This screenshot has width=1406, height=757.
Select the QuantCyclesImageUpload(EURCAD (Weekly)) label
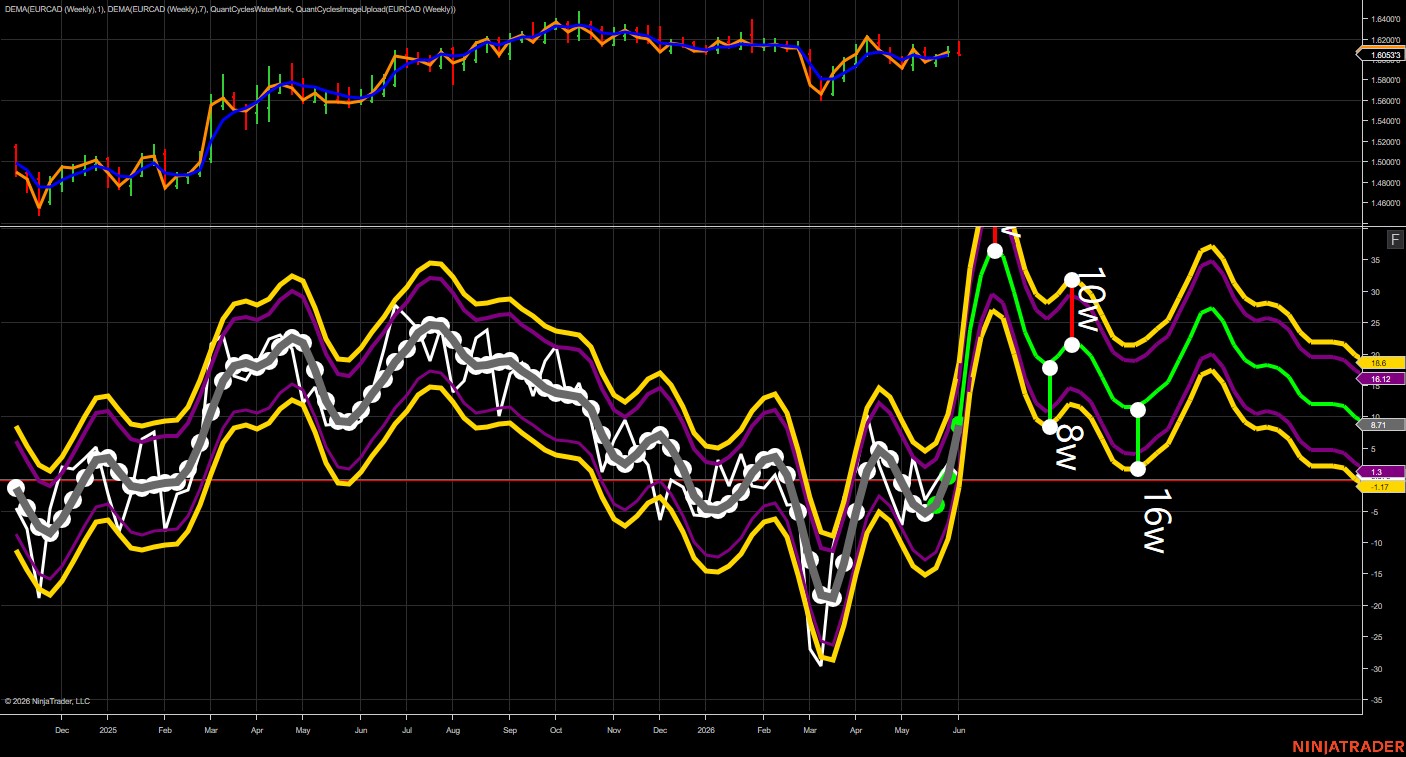click(x=376, y=9)
